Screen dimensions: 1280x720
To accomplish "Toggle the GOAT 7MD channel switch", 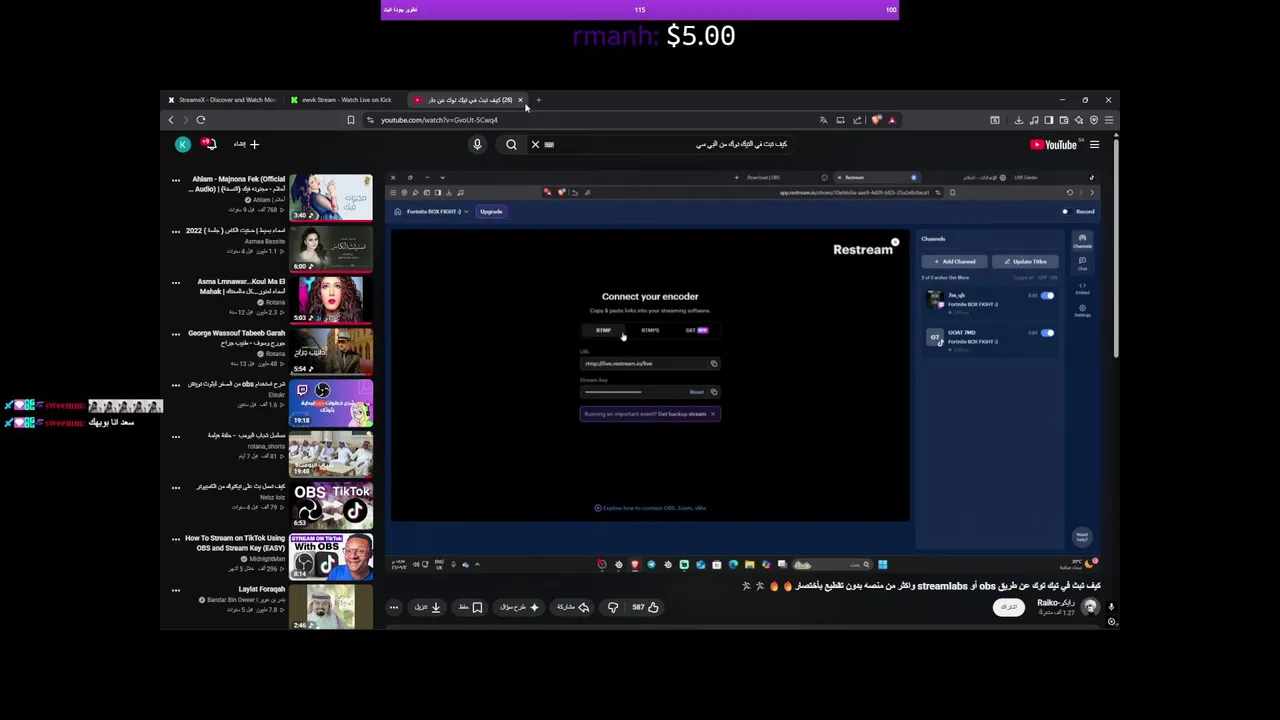I will click(1046, 333).
